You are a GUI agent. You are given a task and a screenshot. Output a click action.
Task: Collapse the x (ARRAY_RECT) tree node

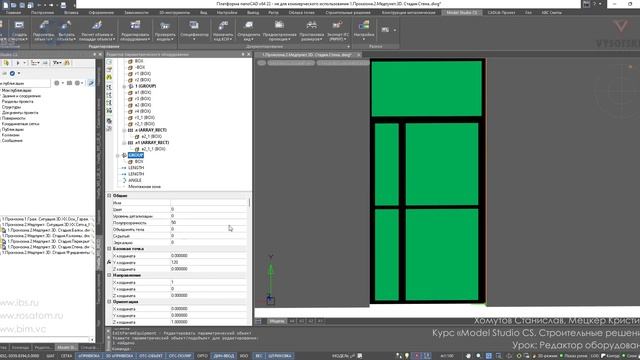(124, 130)
